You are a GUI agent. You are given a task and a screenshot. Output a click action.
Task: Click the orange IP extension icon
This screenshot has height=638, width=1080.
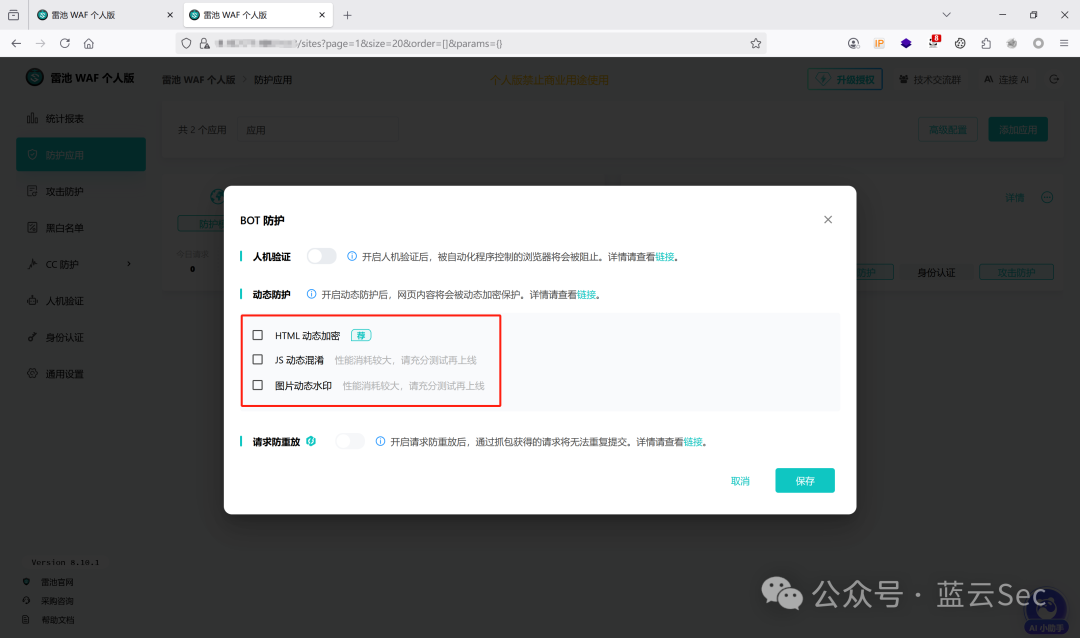pos(880,43)
